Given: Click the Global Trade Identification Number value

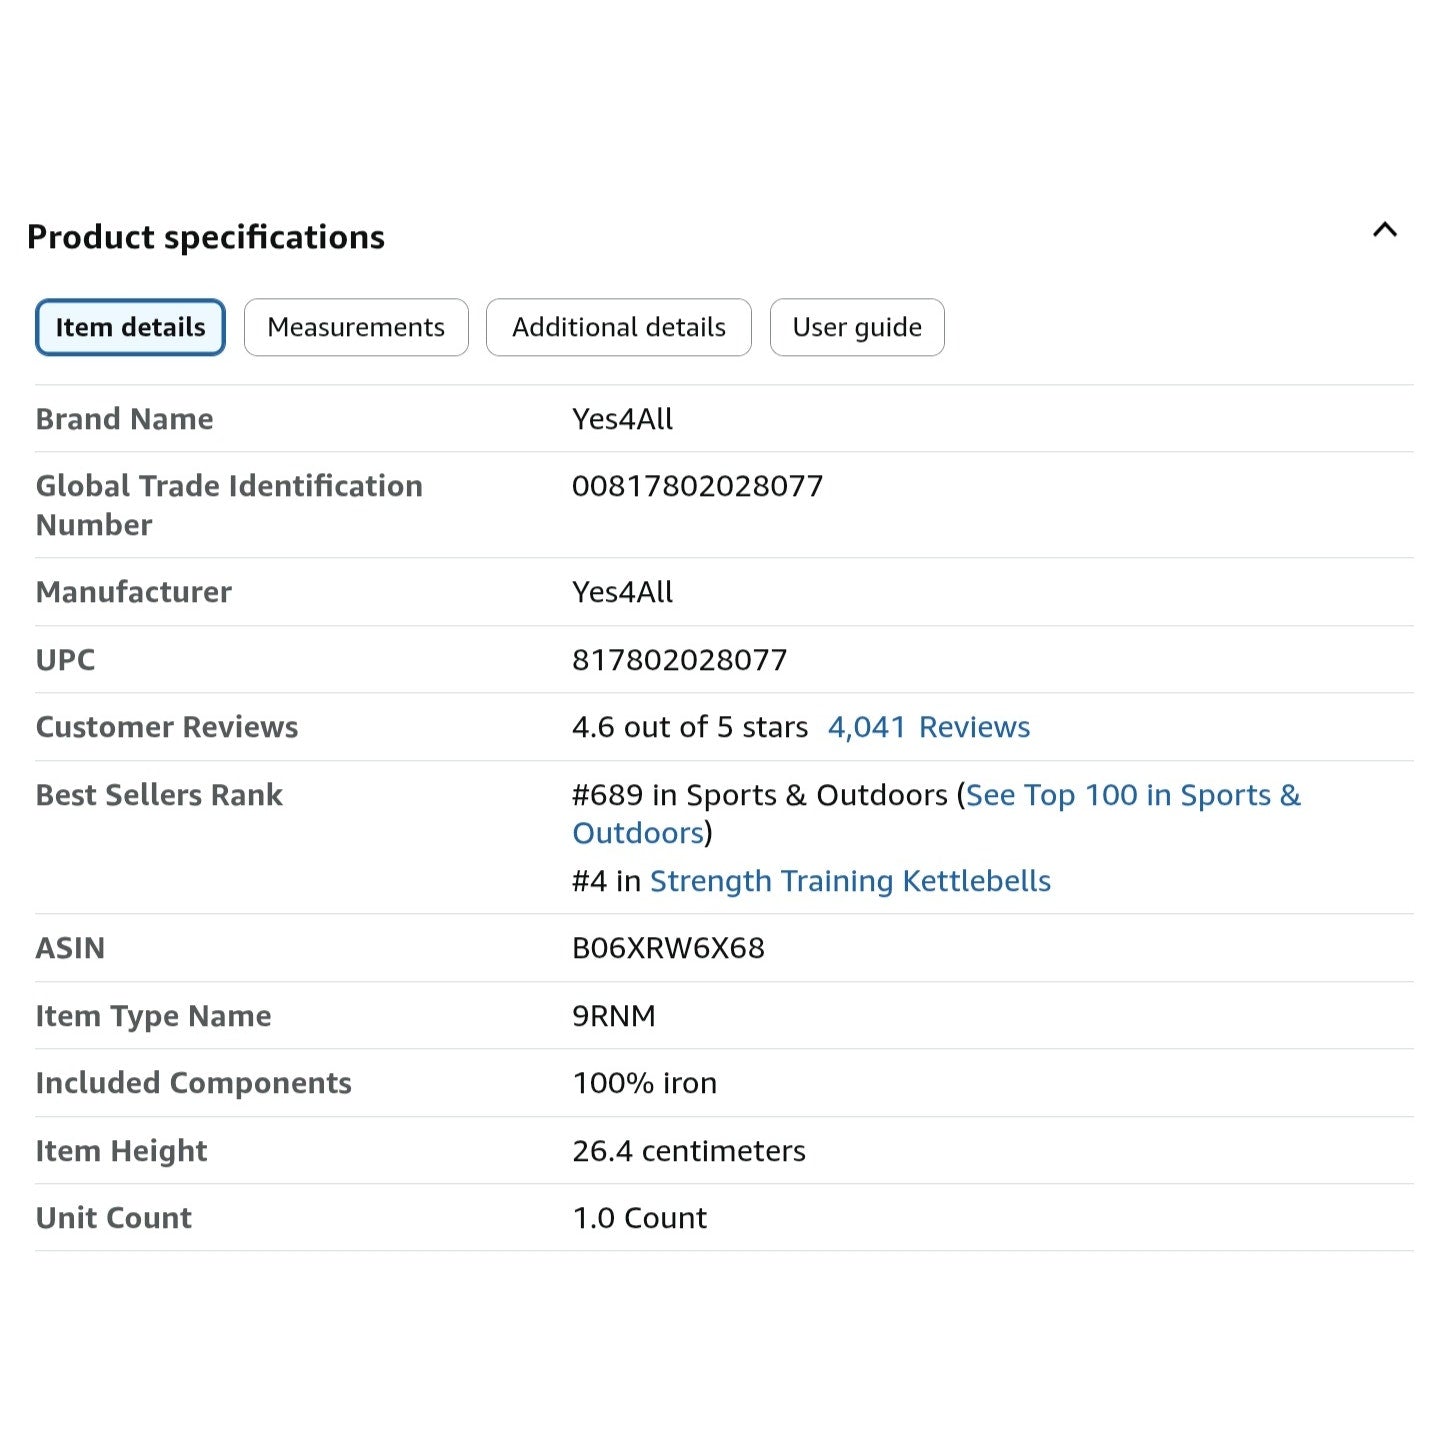Looking at the screenshot, I should [x=697, y=486].
